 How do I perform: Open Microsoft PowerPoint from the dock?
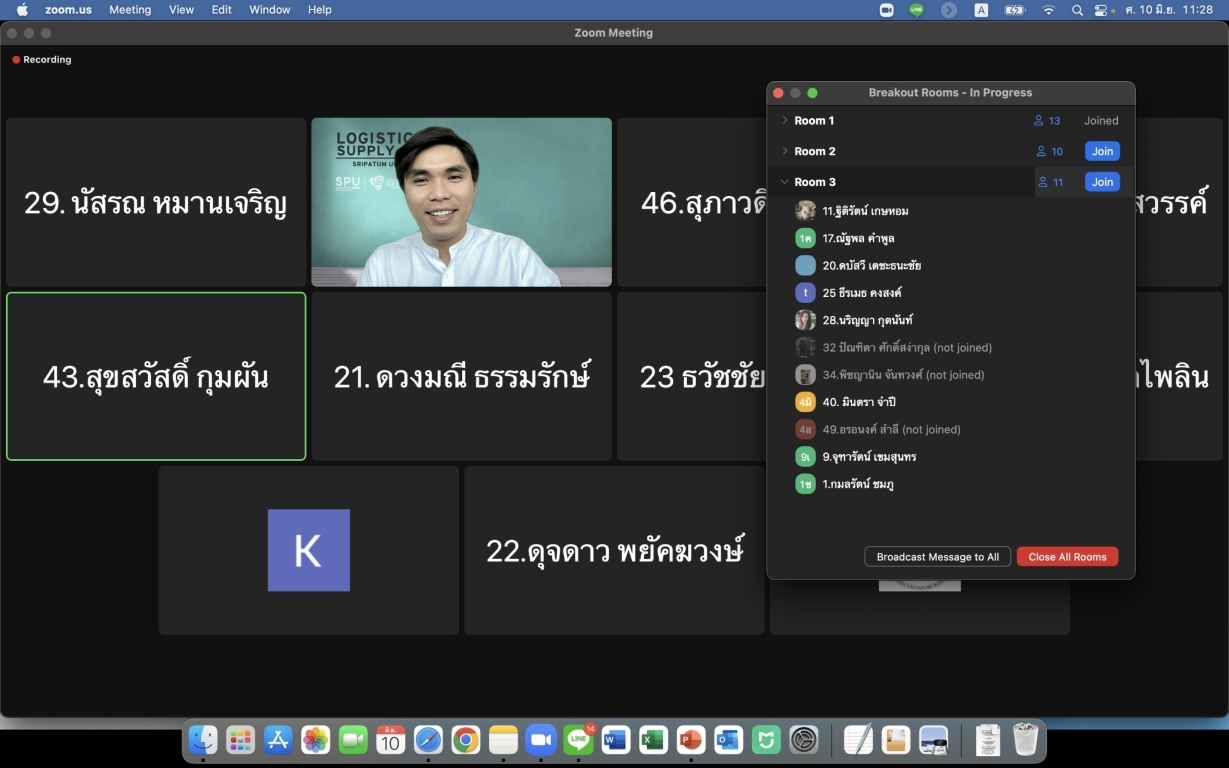691,740
